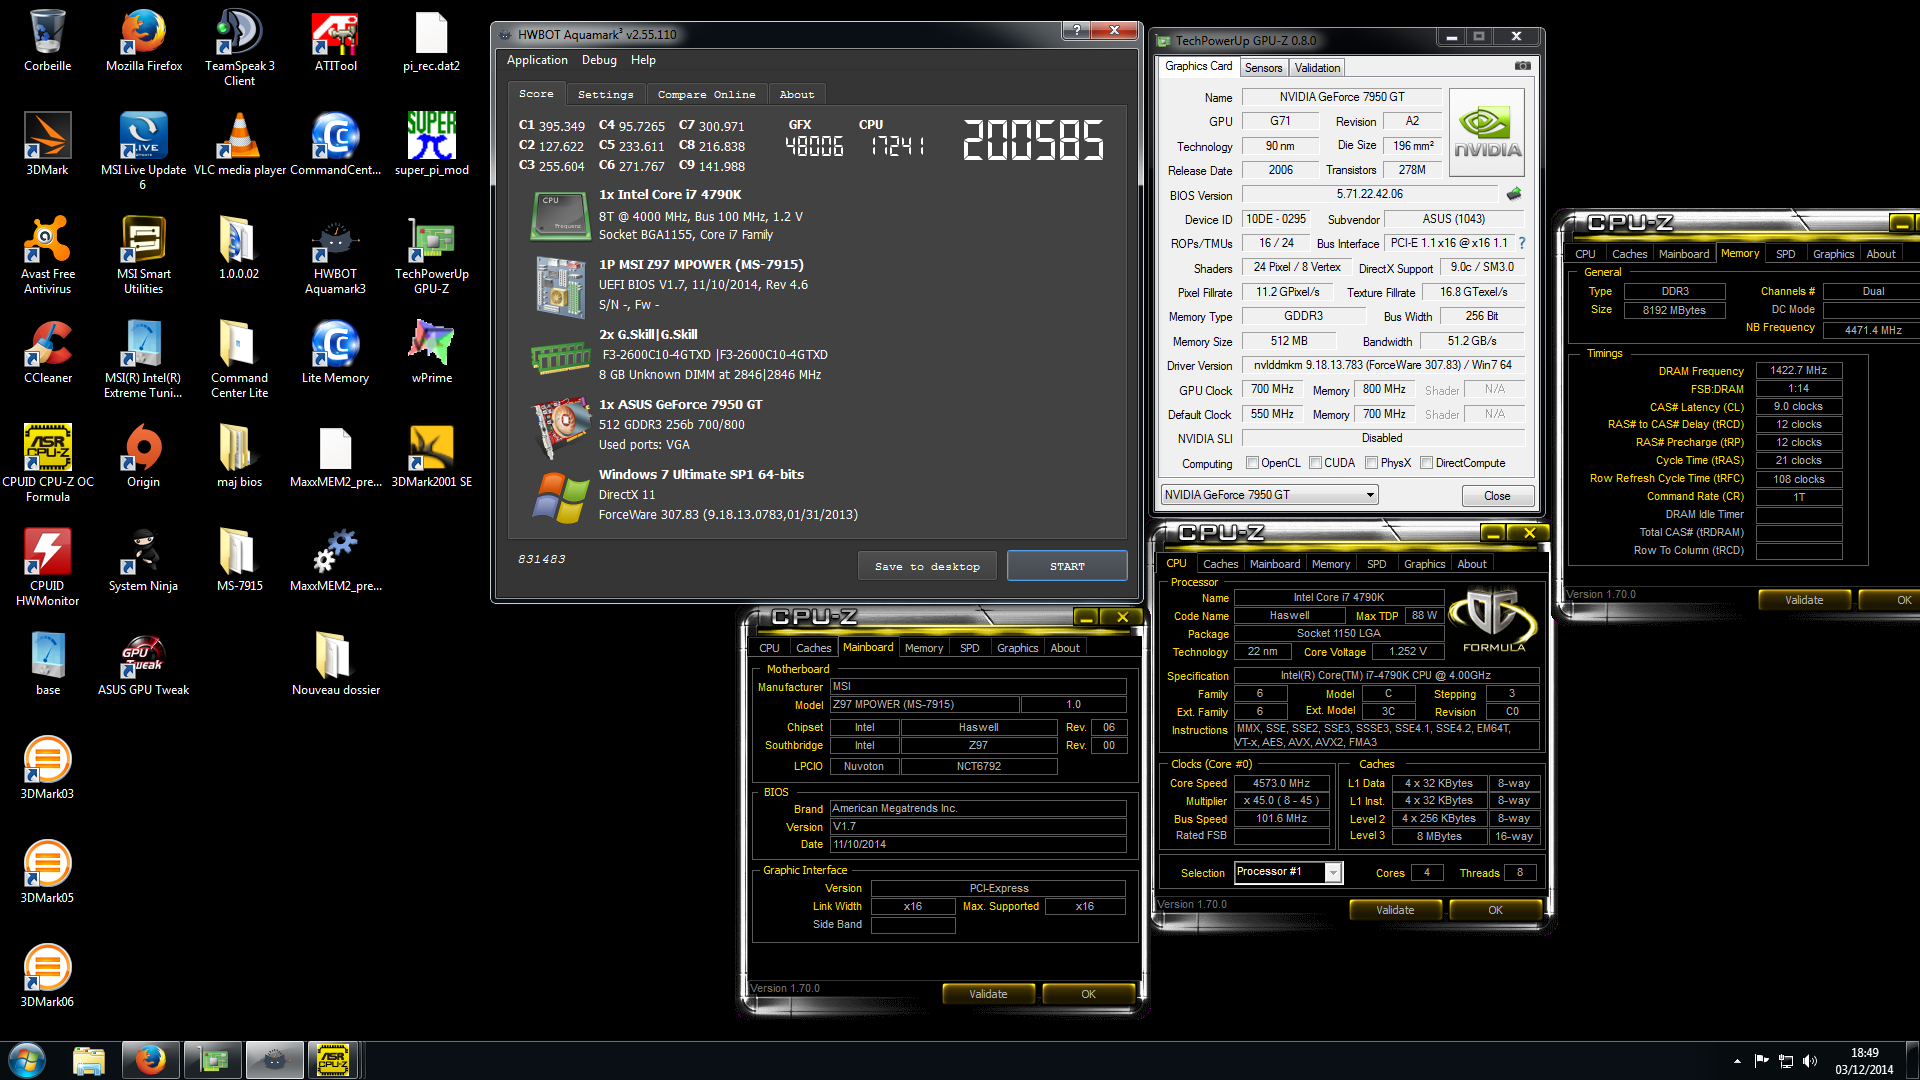
Task: Click OK in CPU-Z processor window
Action: tap(1495, 910)
